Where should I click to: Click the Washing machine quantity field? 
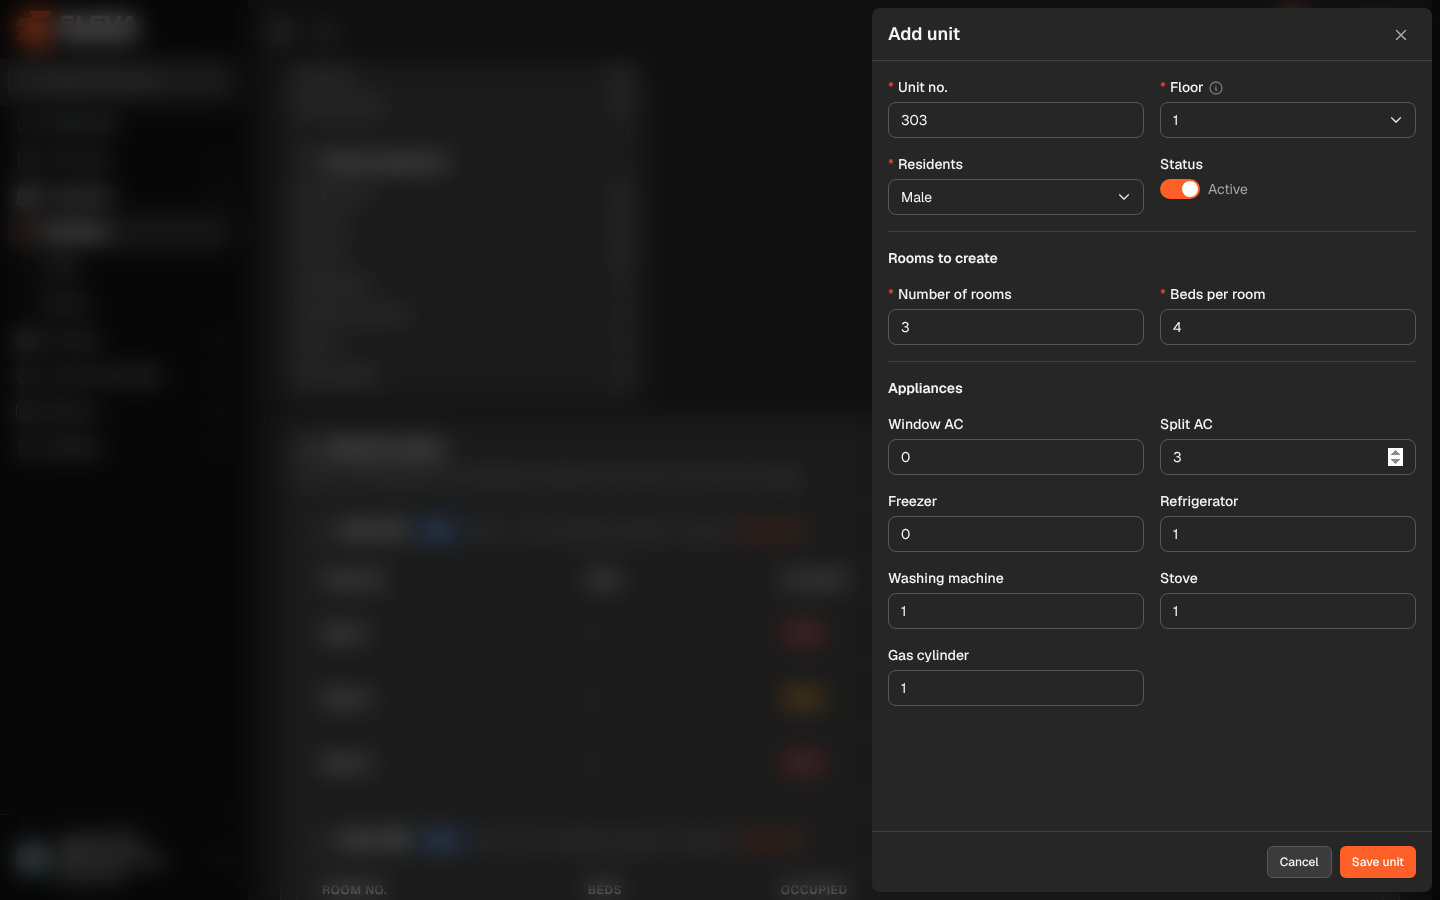click(x=1015, y=611)
